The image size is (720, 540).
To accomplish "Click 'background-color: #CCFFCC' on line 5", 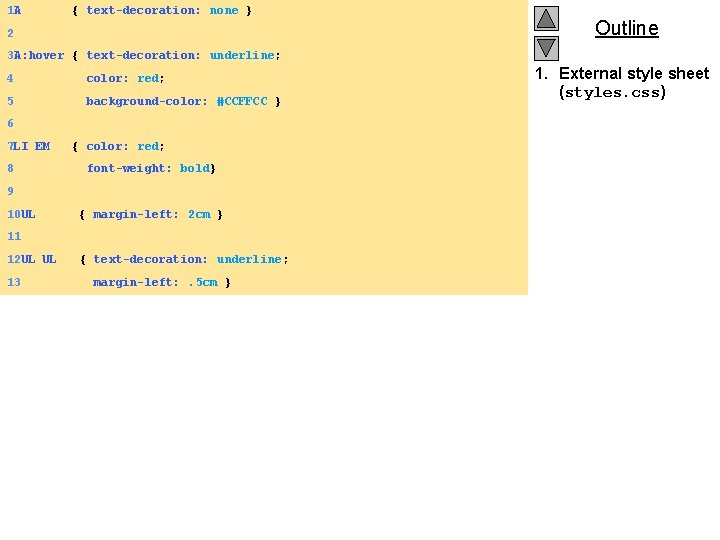I will [x=177, y=101].
